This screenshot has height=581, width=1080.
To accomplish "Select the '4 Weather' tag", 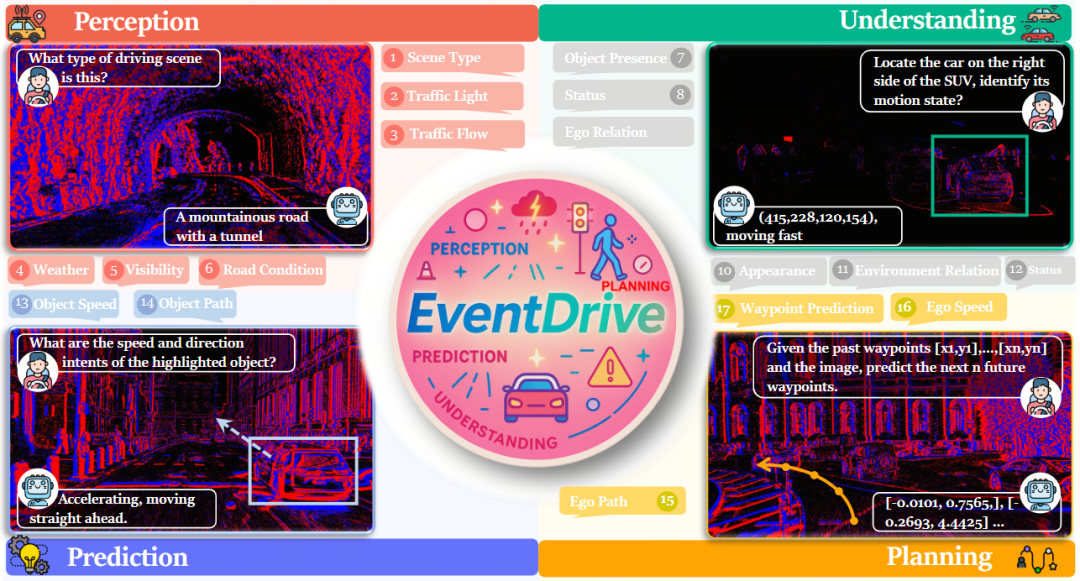I will (x=51, y=271).
